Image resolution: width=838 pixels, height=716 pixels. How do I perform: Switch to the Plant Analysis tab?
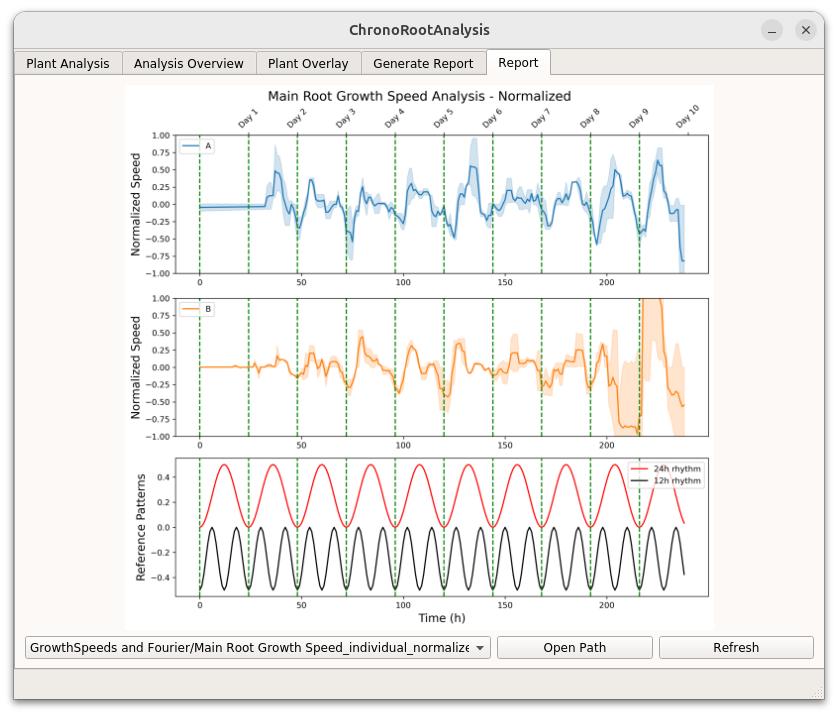click(x=68, y=63)
